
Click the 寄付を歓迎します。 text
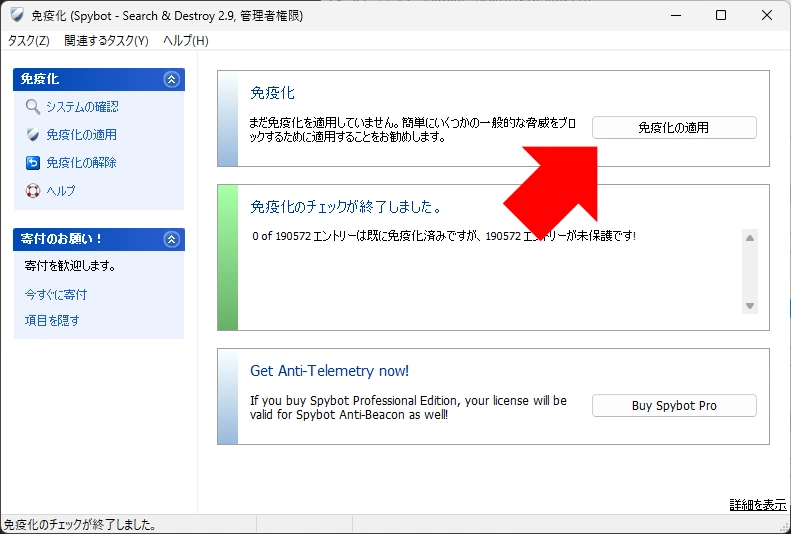point(70,266)
